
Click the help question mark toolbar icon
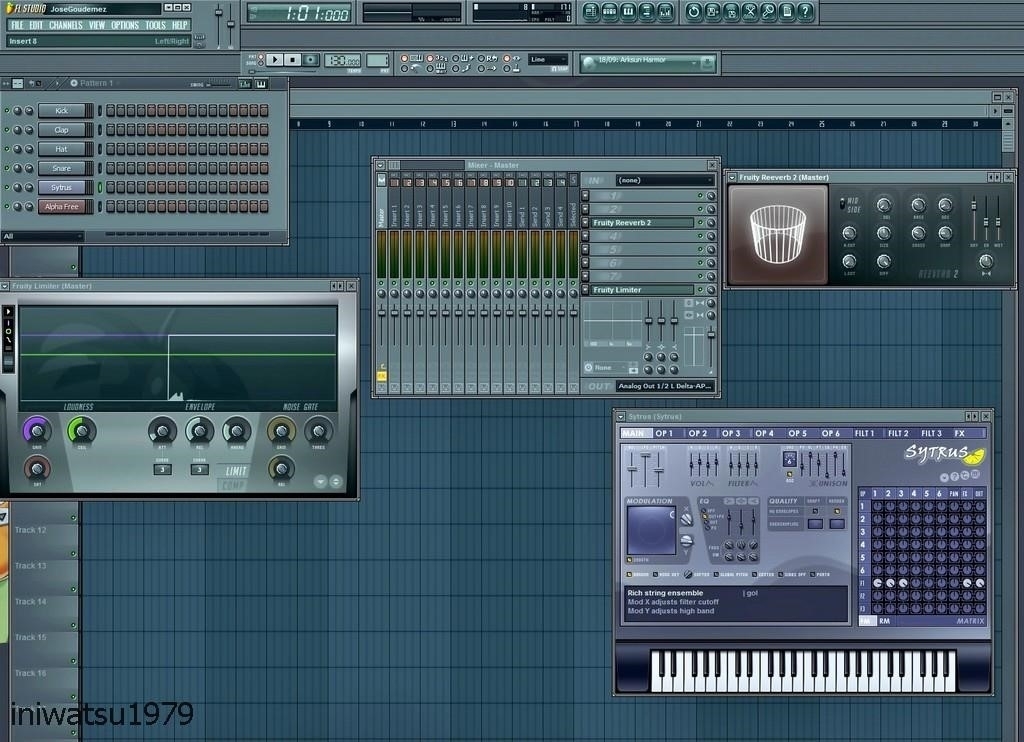tap(806, 12)
